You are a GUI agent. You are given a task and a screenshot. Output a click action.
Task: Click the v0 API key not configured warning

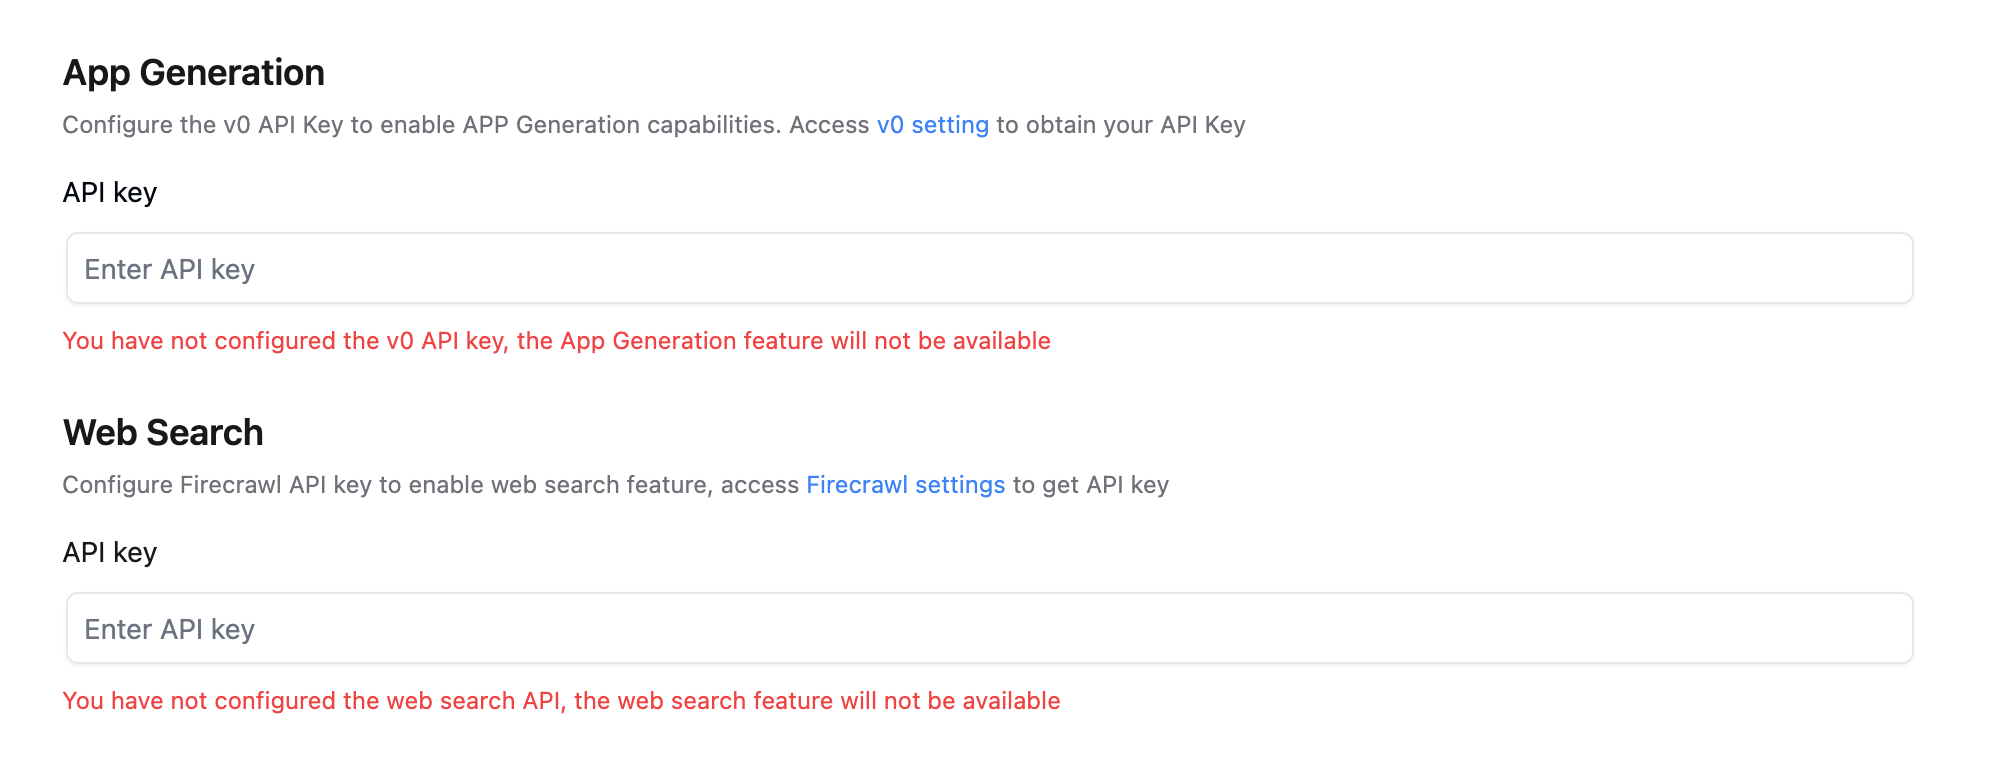pos(556,341)
